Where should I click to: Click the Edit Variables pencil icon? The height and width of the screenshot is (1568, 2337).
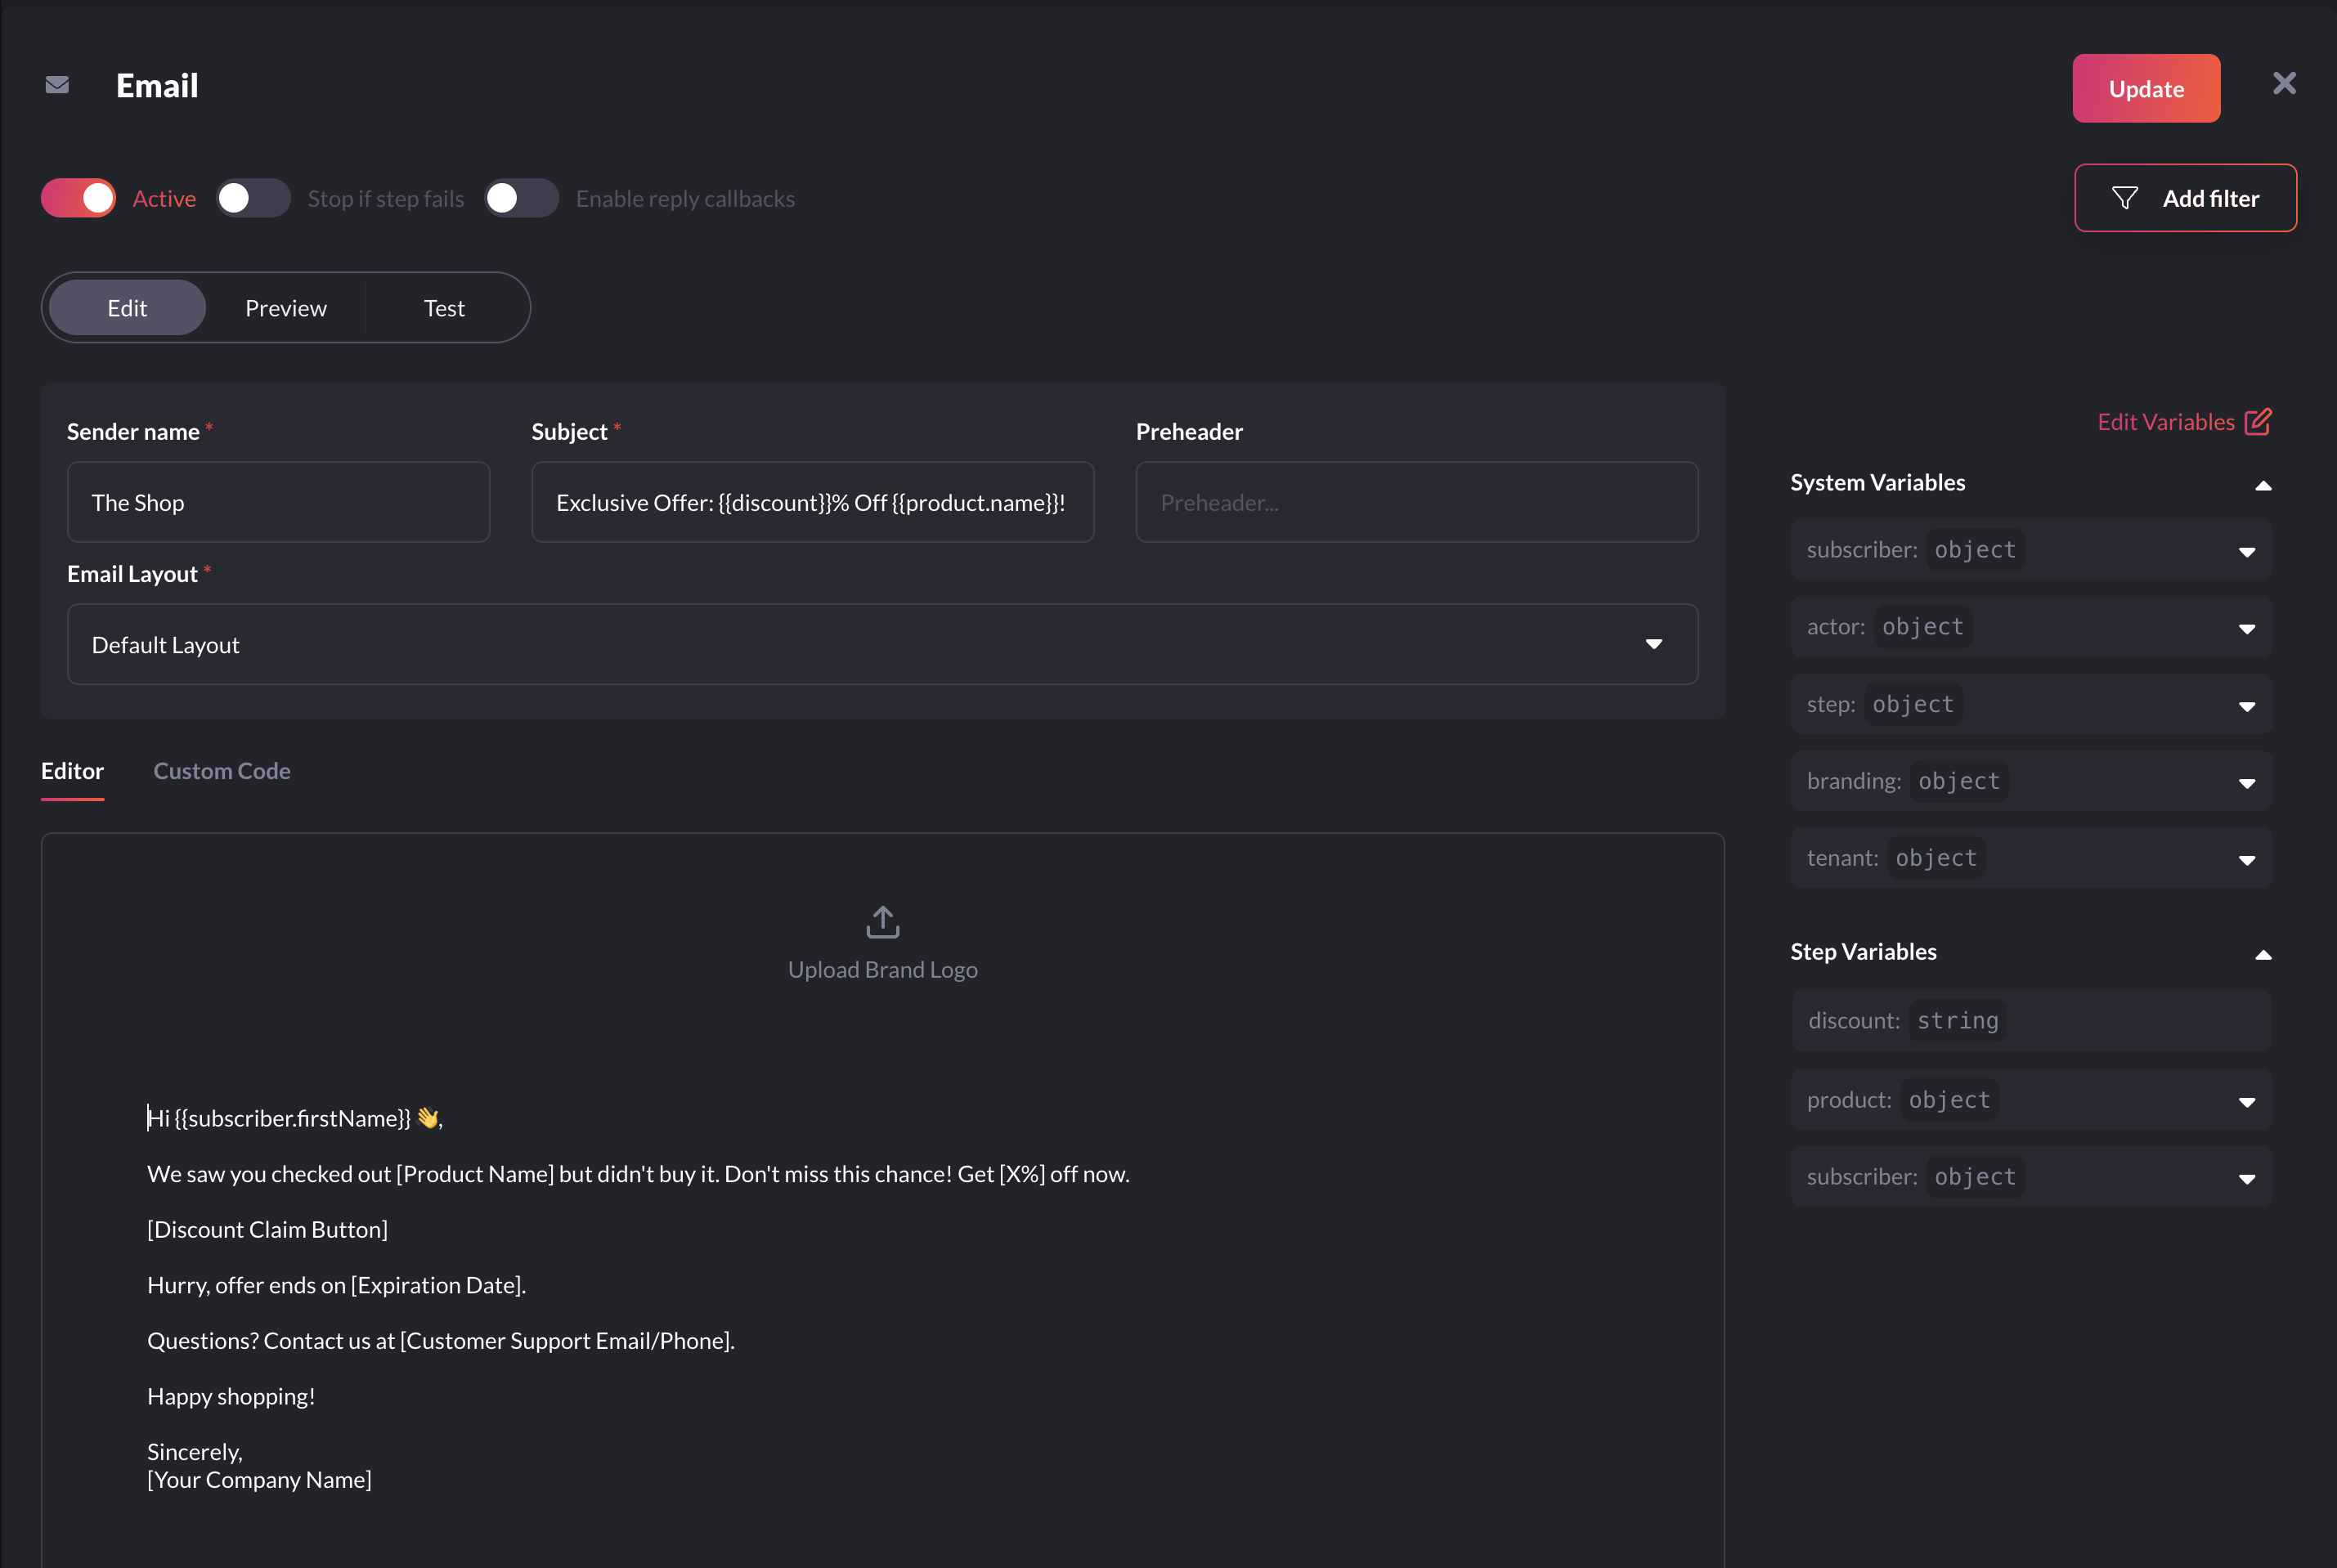coord(2257,422)
